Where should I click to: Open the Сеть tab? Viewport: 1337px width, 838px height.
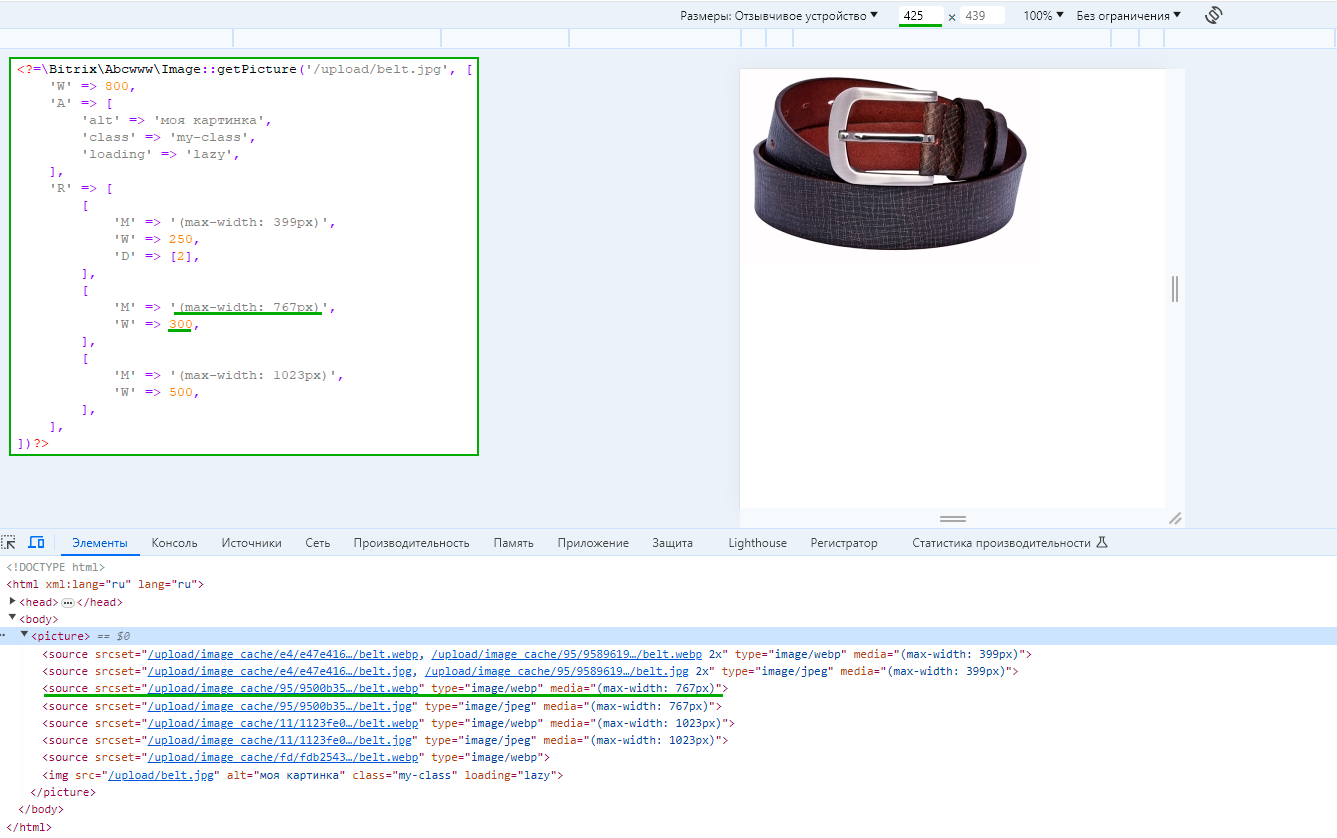click(317, 543)
